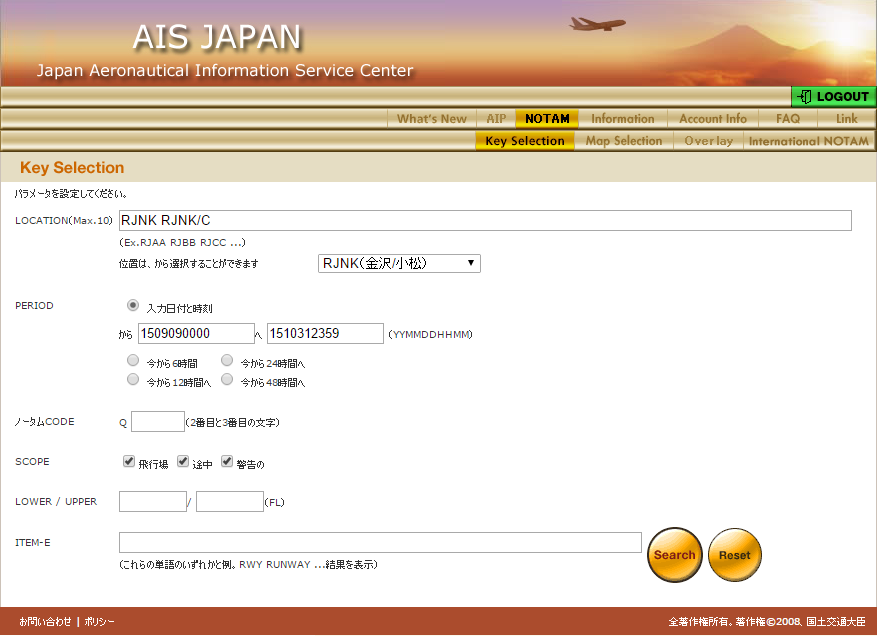Select the 6 hours from now radio
The height and width of the screenshot is (636, 877).
point(133,360)
